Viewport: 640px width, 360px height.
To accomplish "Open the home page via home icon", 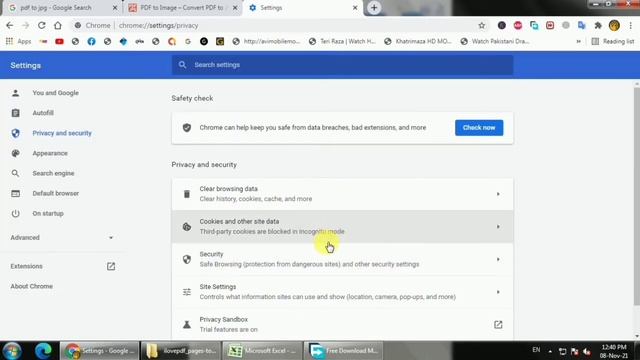I will pyautogui.click(x=58, y=25).
